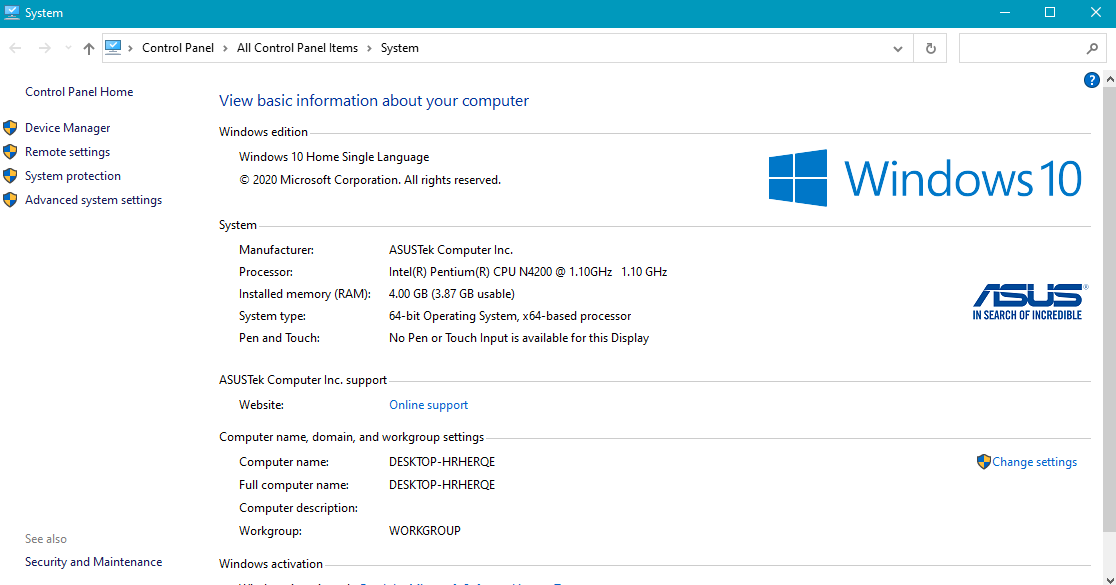Click the DESKTOP-HRHERQE value beside Computer name
1116x585 pixels.
(x=442, y=462)
